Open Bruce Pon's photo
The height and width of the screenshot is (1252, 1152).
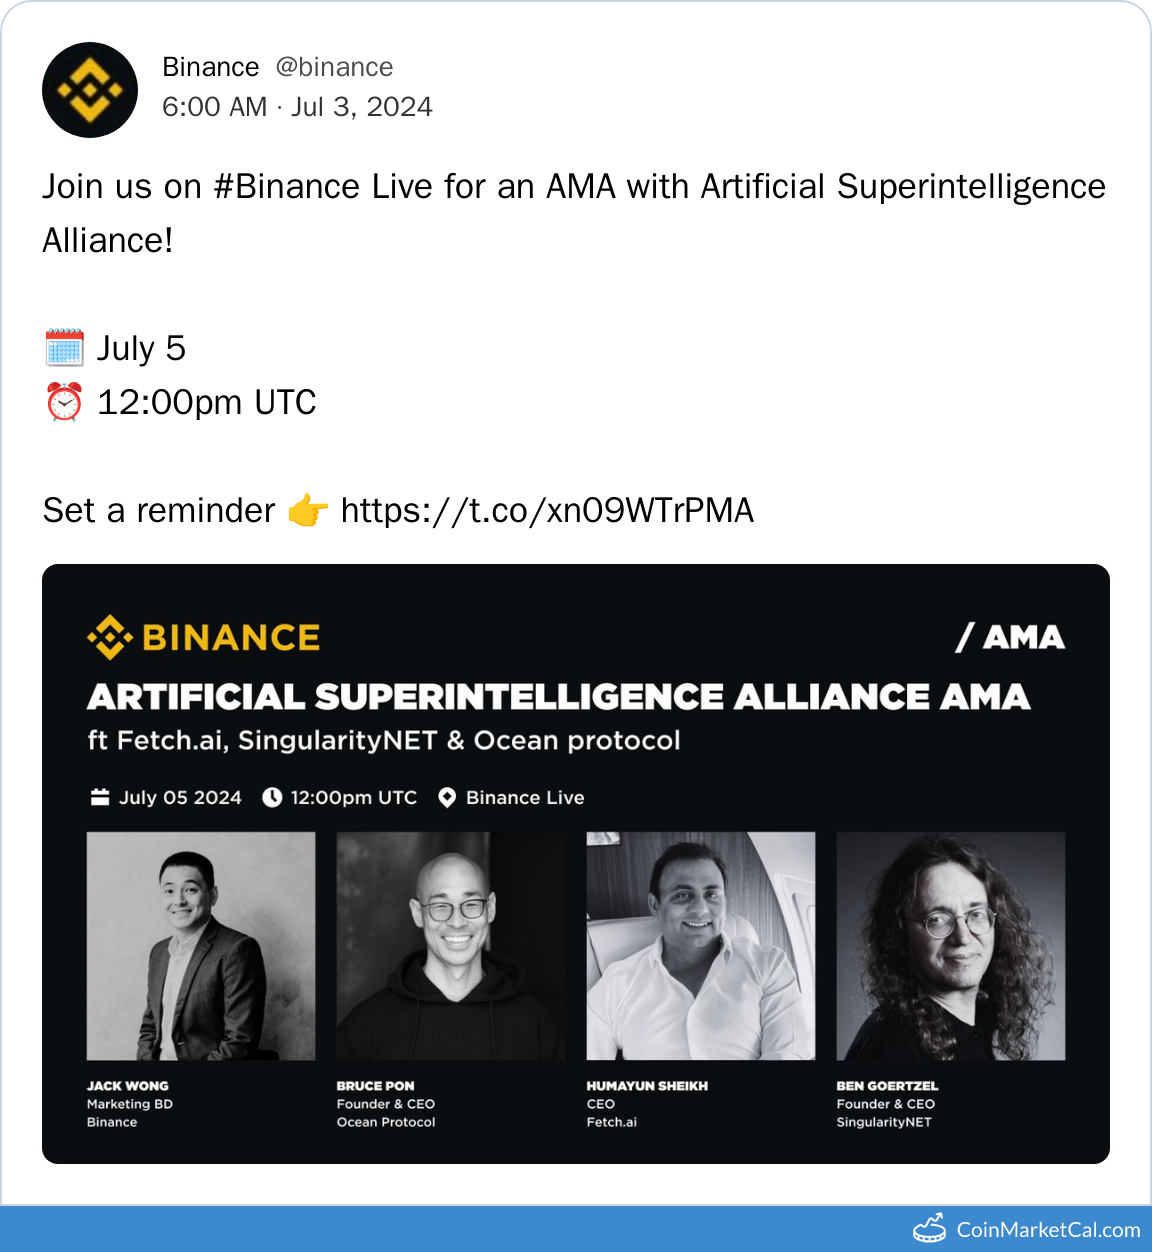coord(451,946)
